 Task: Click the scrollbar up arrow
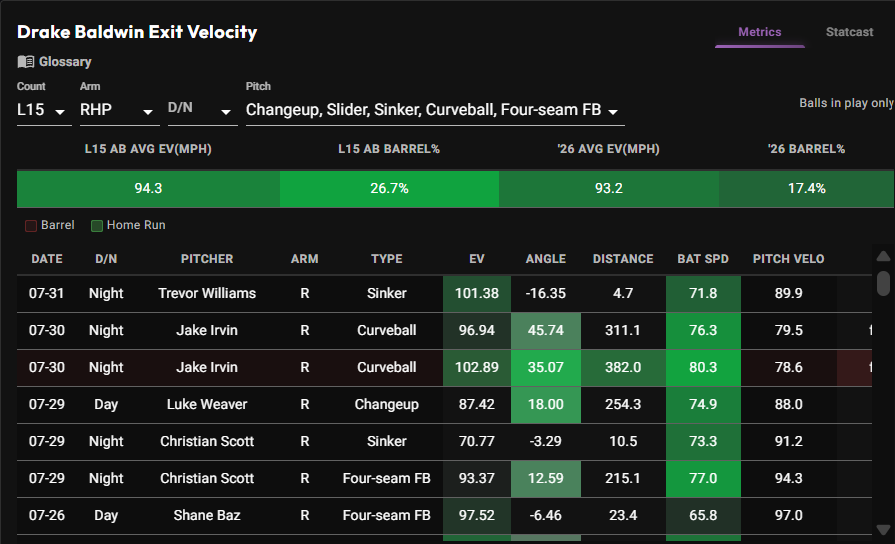tap(883, 256)
